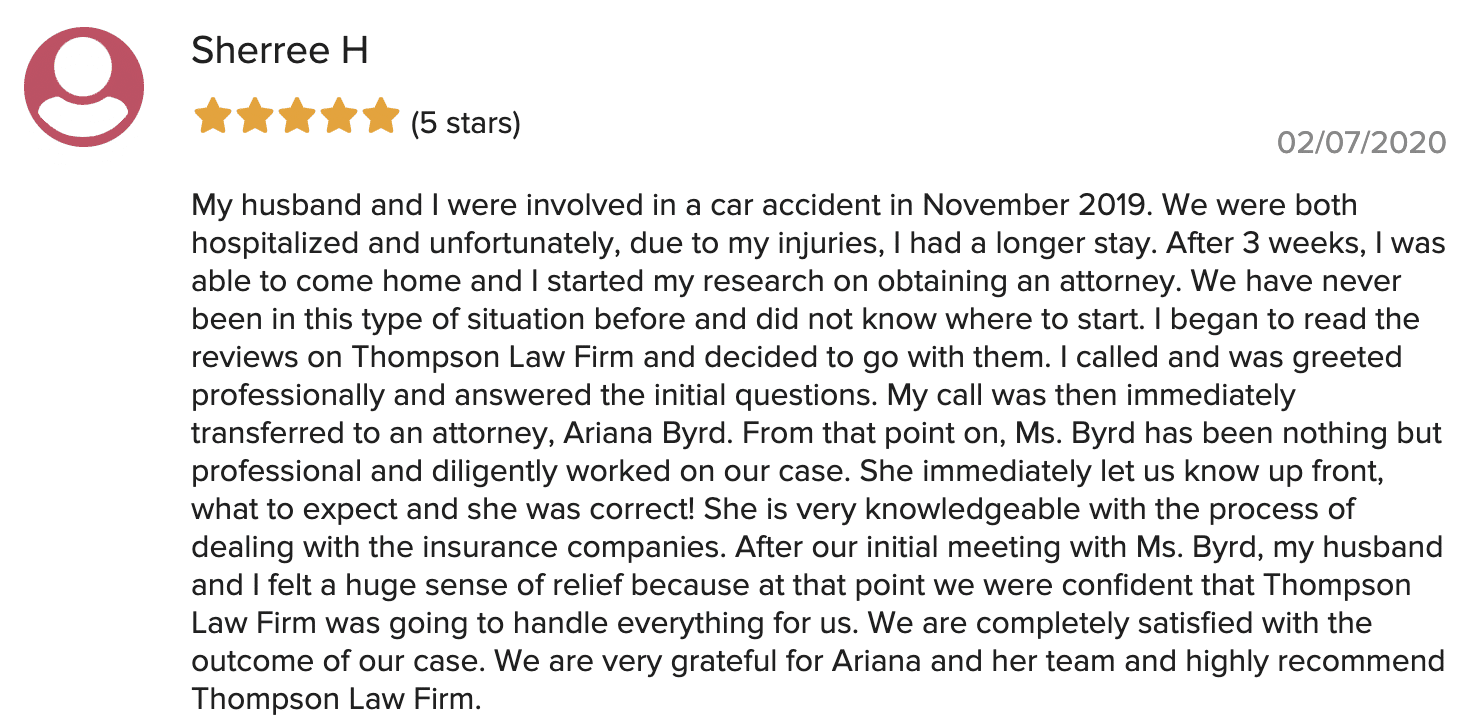Click the fourth gold star
Viewport: 1472px width, 726px height.
tap(339, 116)
